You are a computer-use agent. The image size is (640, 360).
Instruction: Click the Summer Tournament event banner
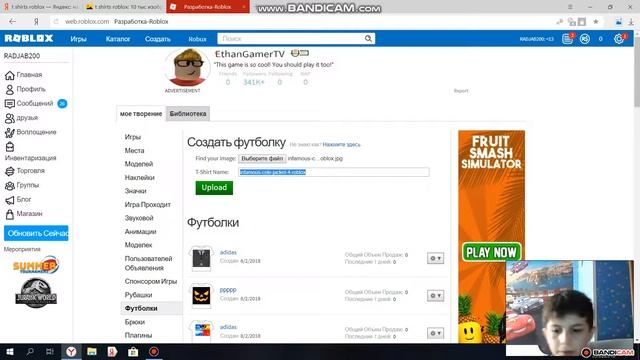(x=36, y=265)
